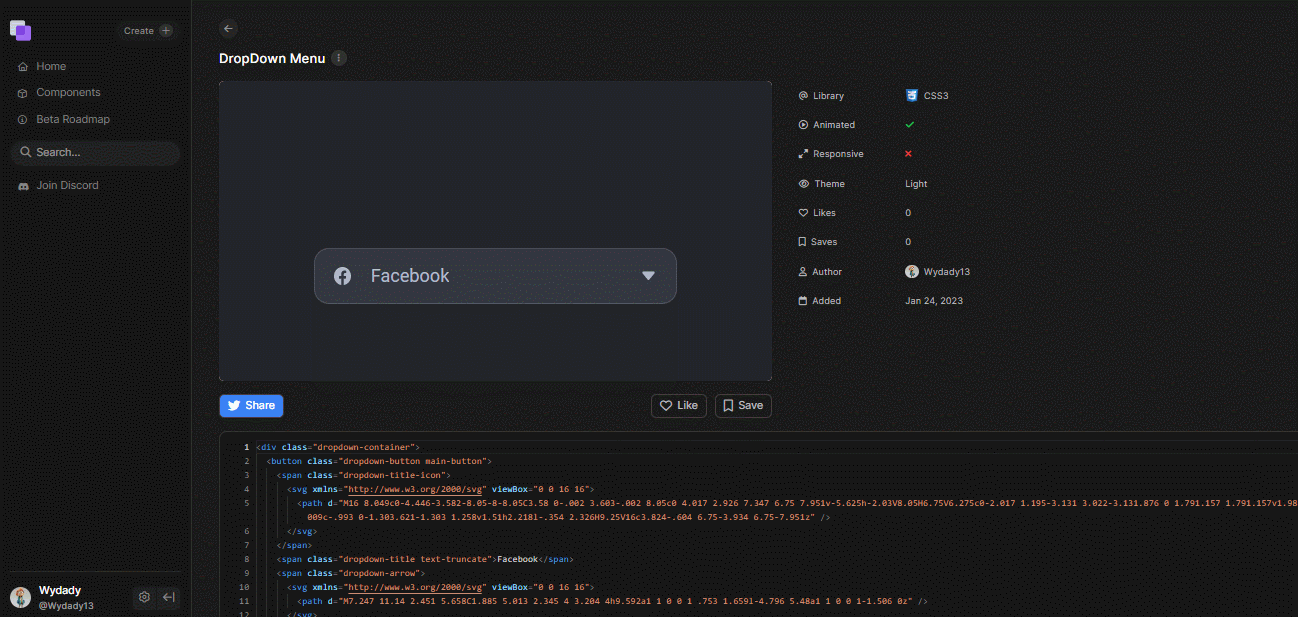Click the Saves count 0

(x=908, y=242)
